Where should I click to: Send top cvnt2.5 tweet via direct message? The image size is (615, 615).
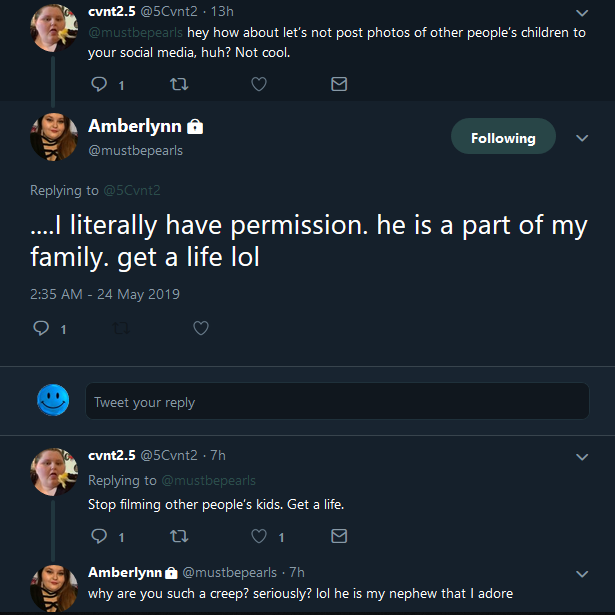(x=339, y=84)
